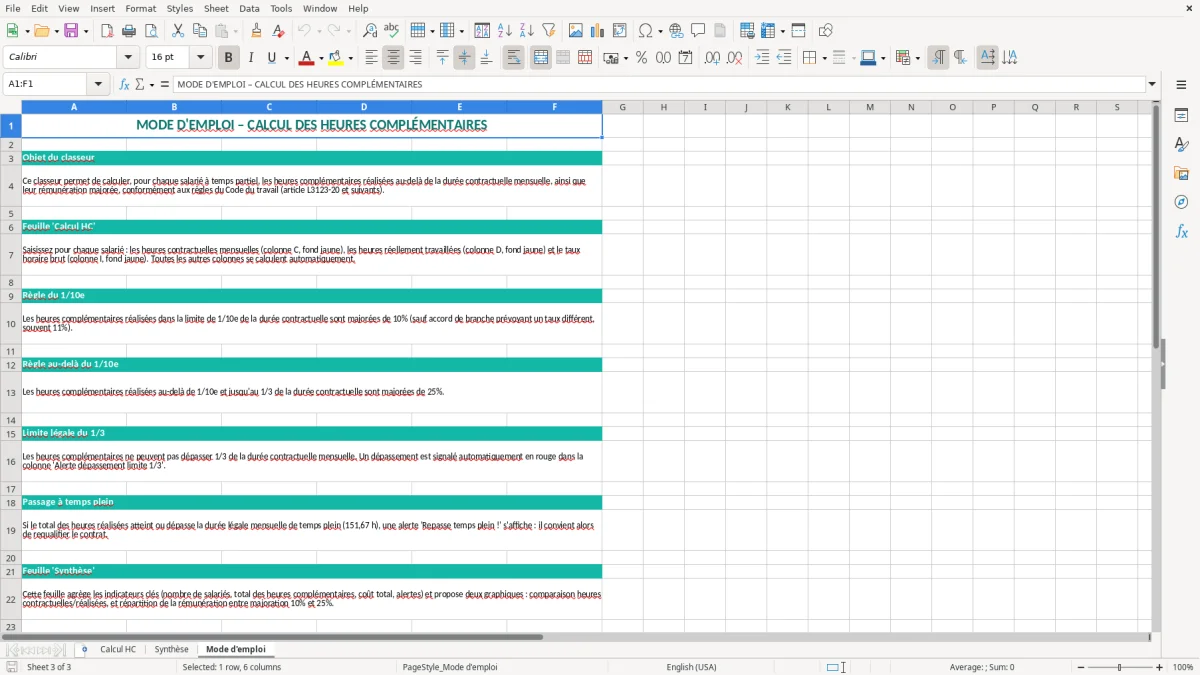
Task: Click the Sort Descending icon
Action: 527,31
